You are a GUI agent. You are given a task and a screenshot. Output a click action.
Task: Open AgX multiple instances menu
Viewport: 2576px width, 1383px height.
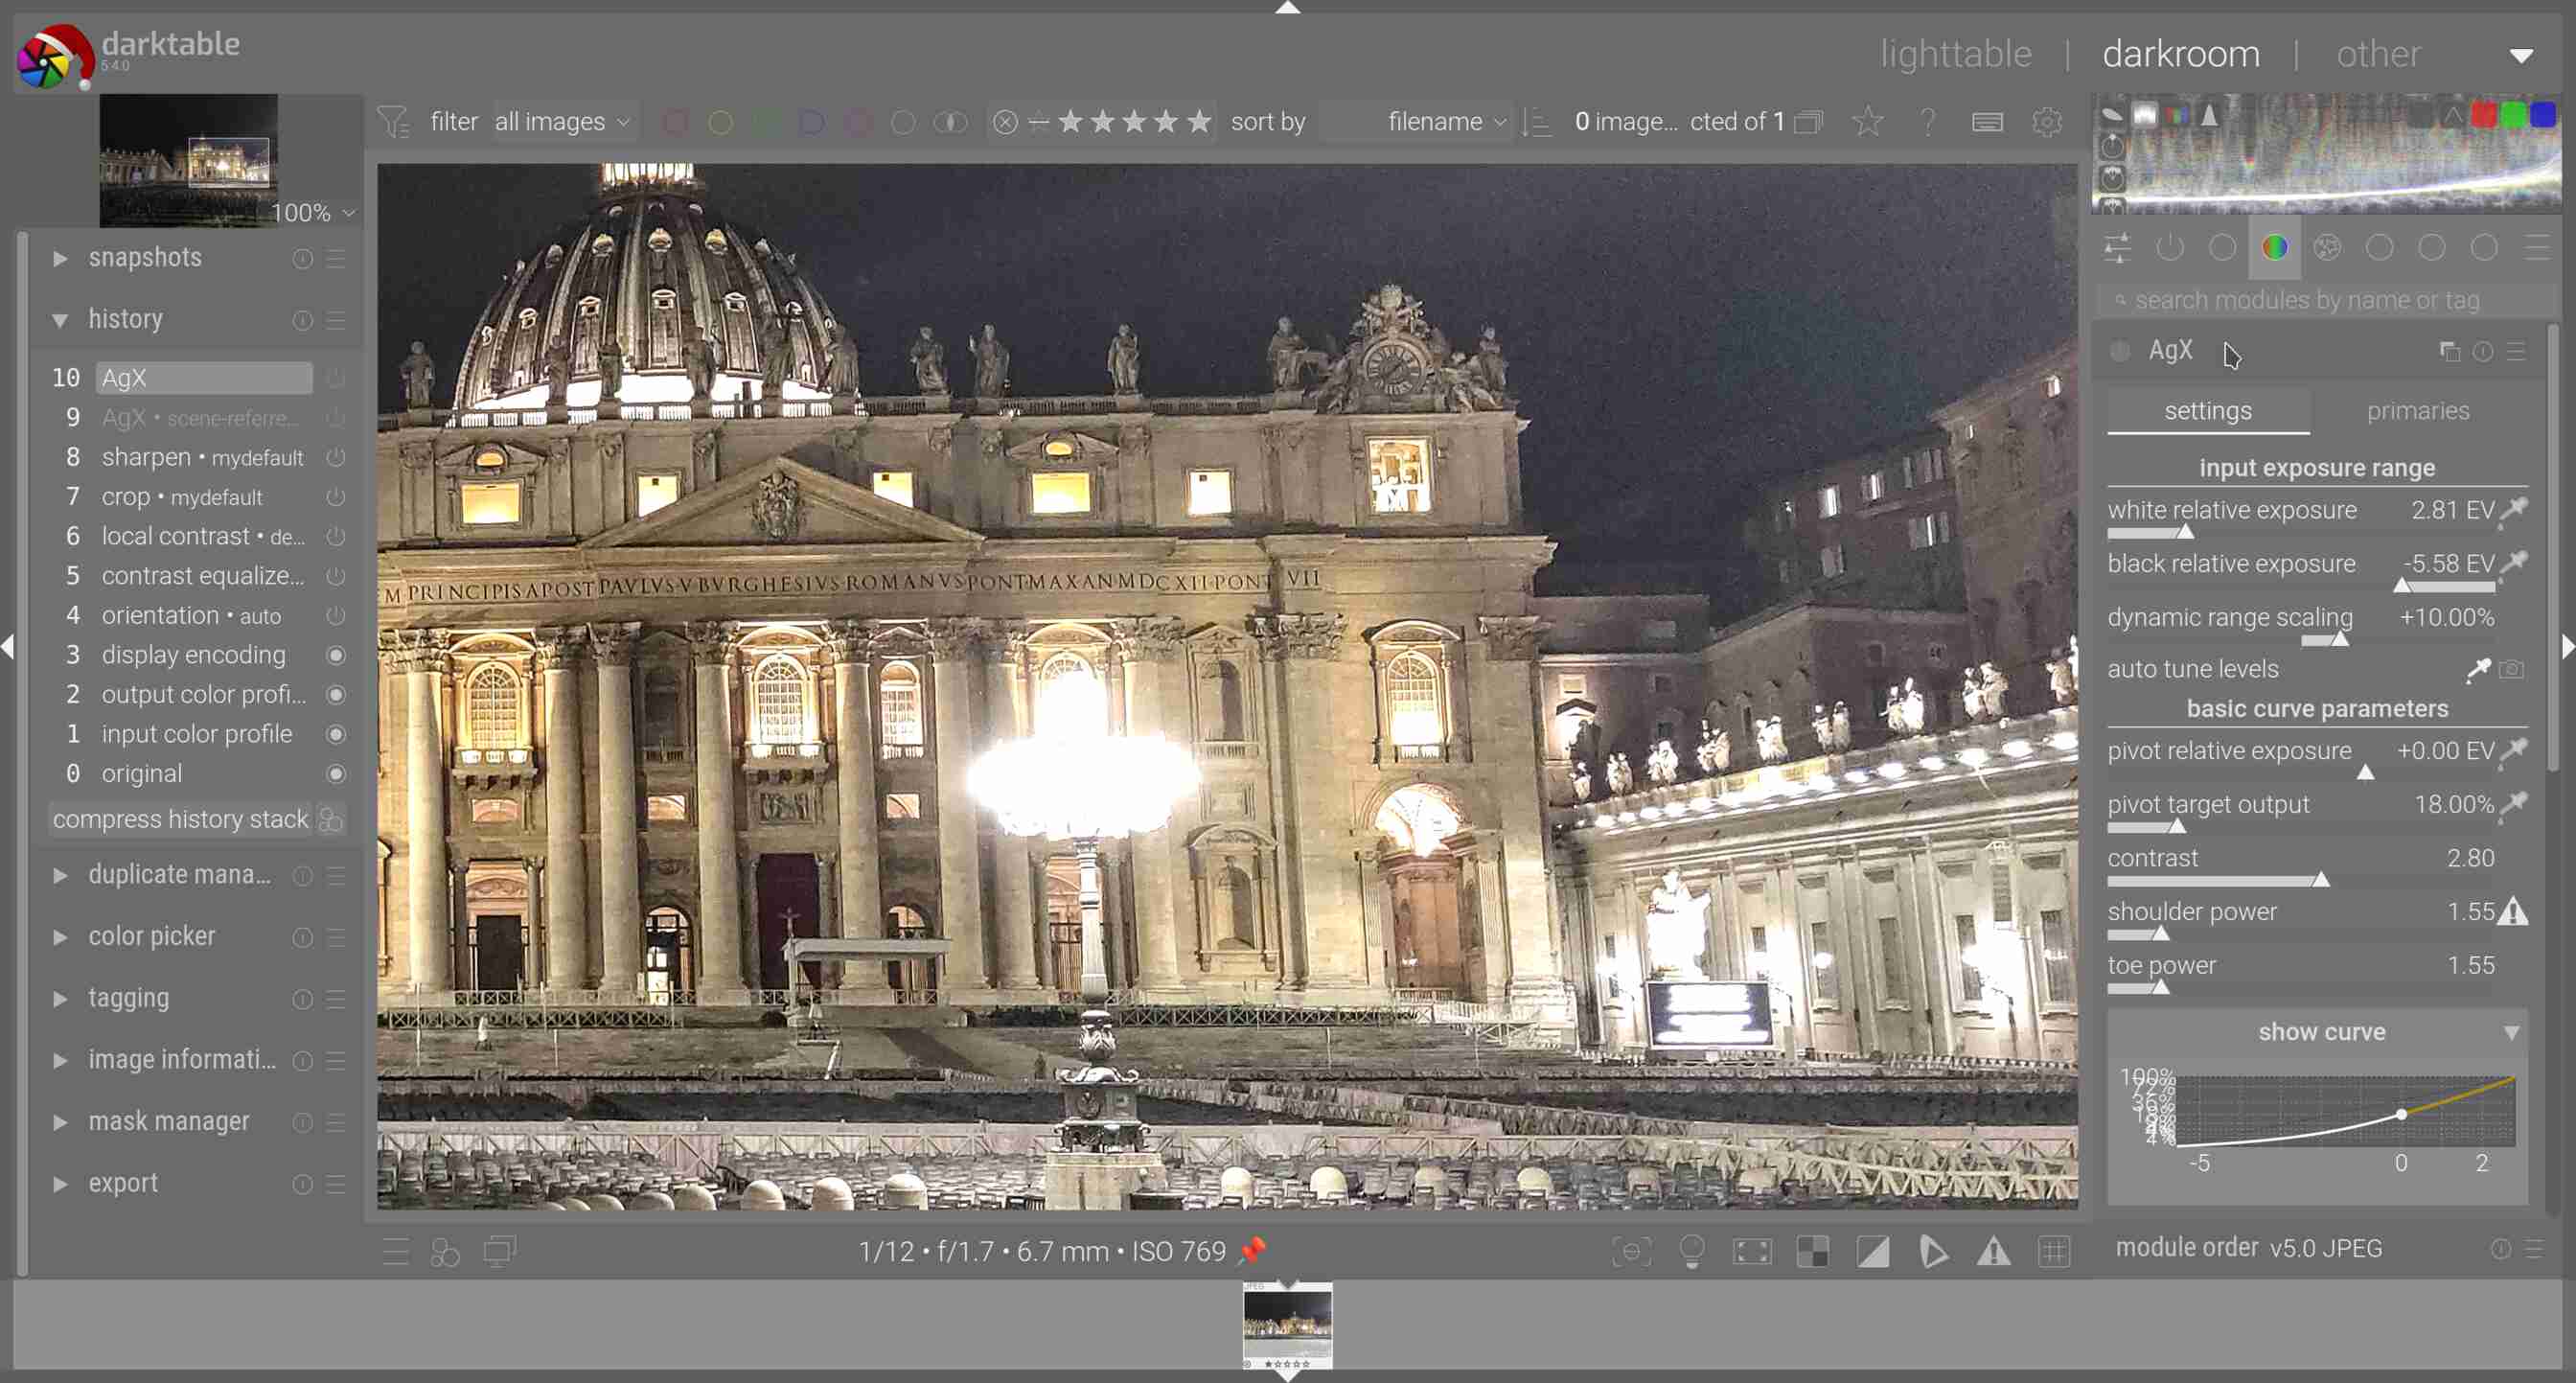point(2449,351)
